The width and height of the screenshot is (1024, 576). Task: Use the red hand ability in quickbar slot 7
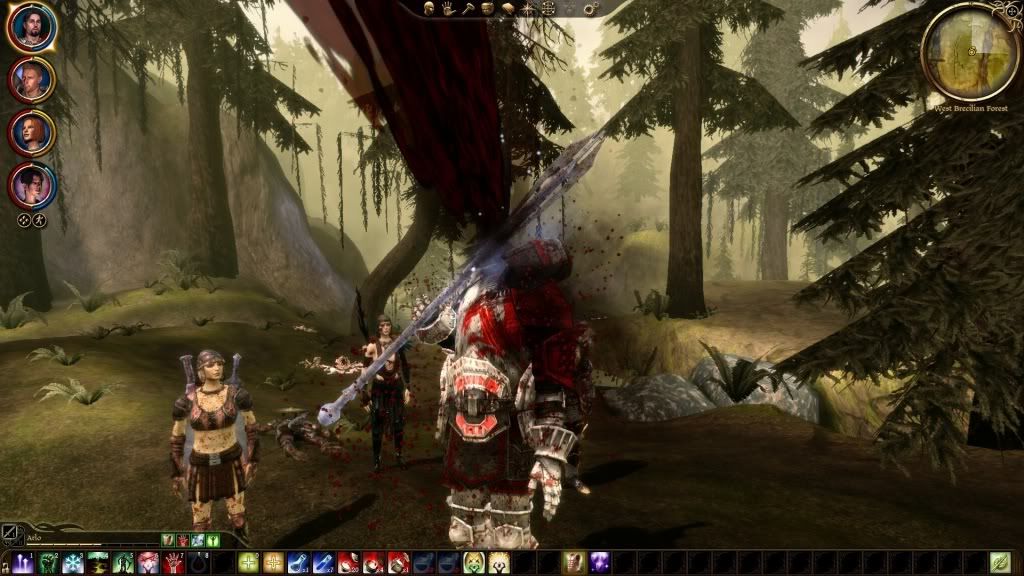pyautogui.click(x=173, y=563)
